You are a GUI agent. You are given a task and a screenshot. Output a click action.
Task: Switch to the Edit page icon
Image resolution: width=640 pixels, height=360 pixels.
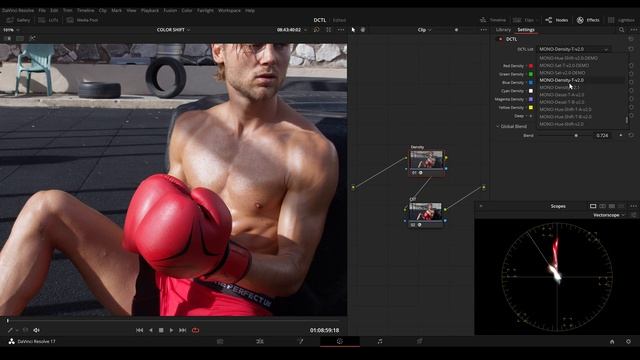point(260,341)
